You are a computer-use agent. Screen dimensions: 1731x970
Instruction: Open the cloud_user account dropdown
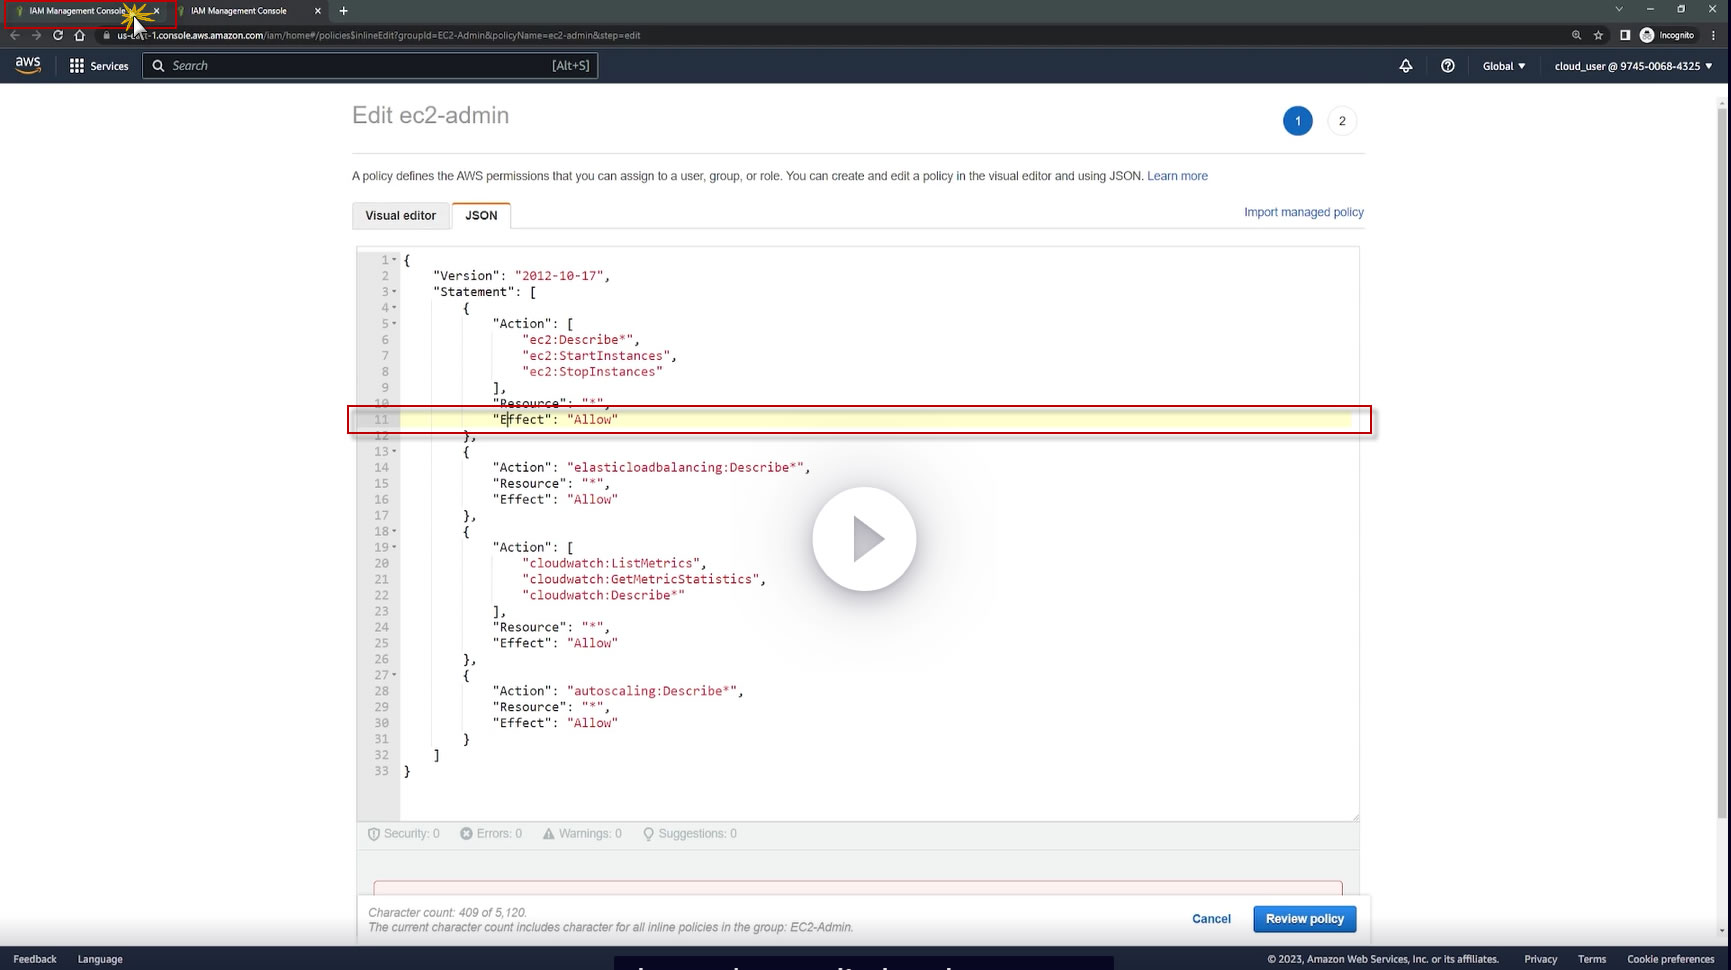[1633, 66]
